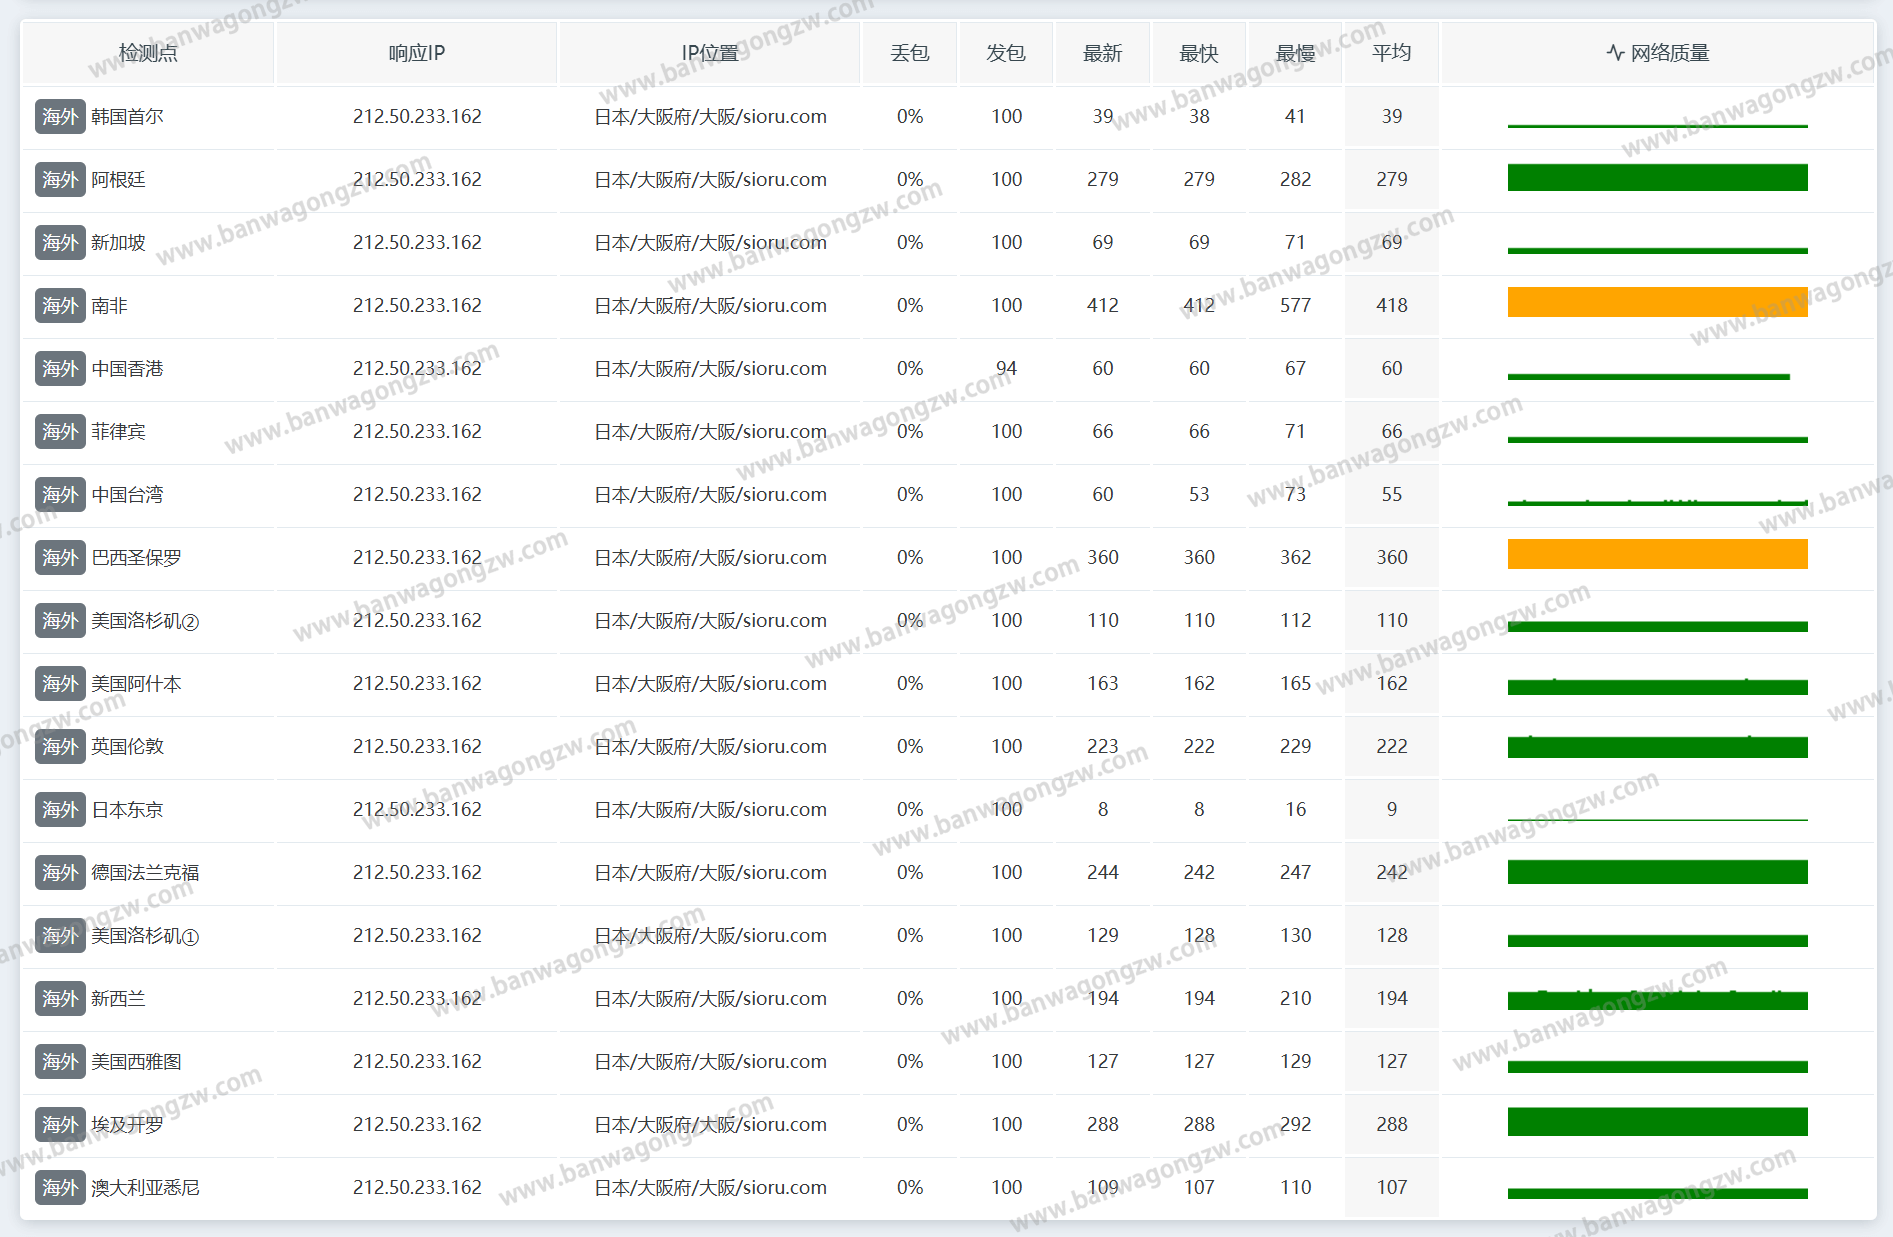Click the 海外 badge beside 中国台湾
The image size is (1893, 1237).
[60, 495]
